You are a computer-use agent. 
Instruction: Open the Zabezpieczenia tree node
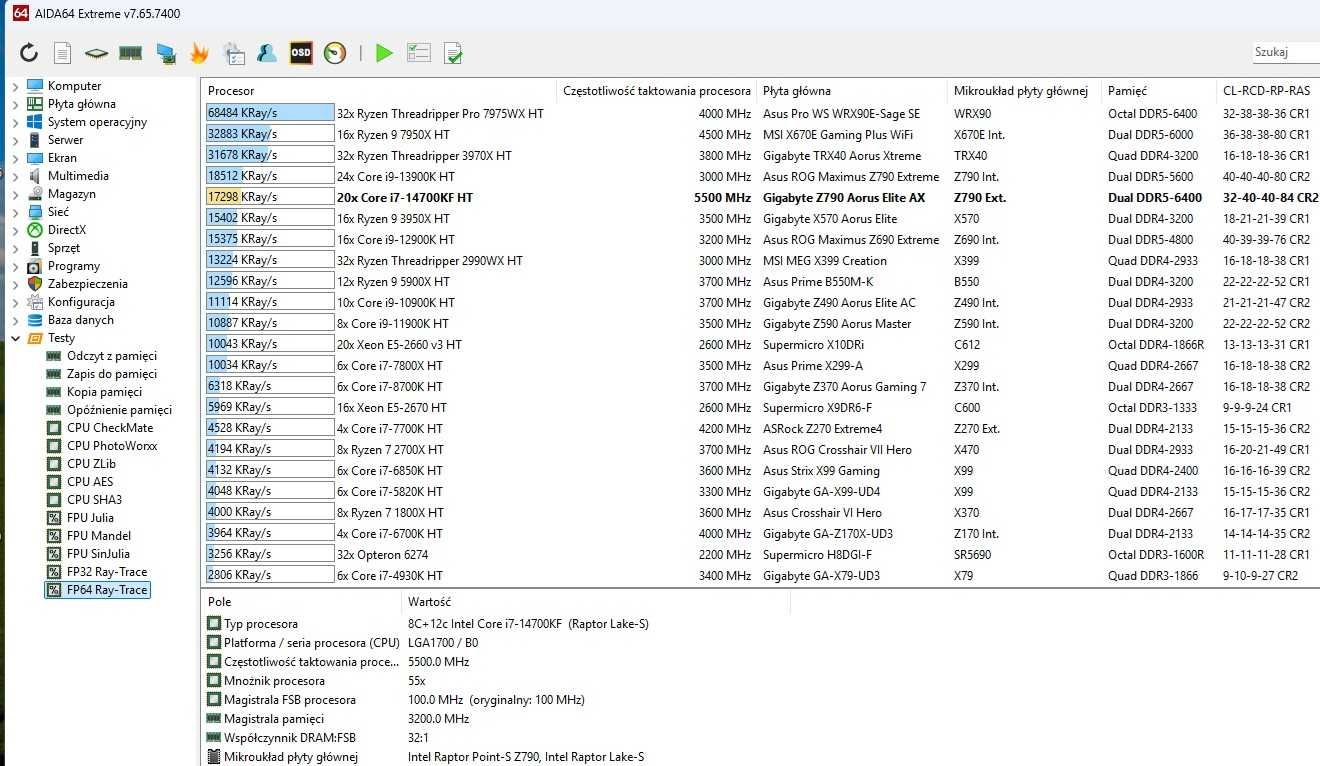click(x=88, y=284)
